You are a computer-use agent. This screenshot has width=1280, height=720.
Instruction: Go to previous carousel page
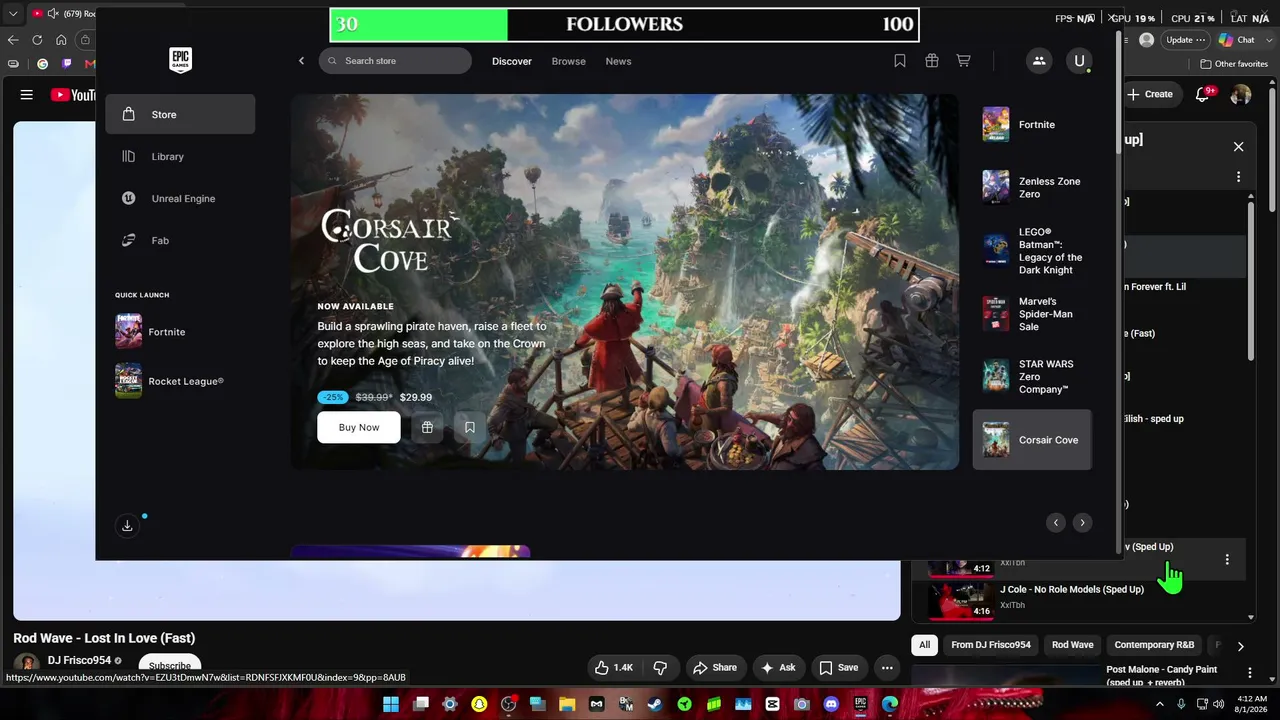pos(1056,522)
